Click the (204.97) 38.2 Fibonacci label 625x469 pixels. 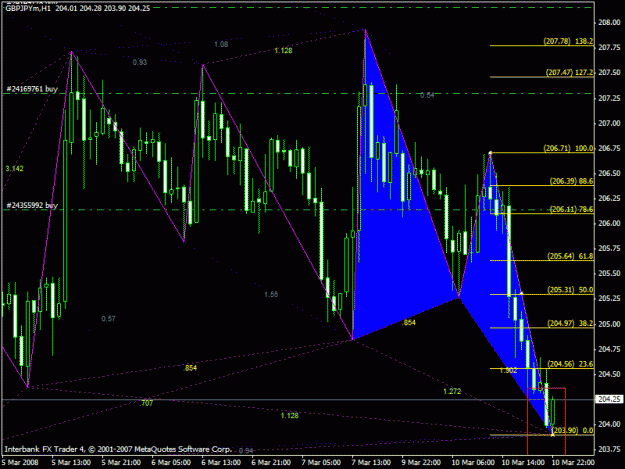pyautogui.click(x=570, y=323)
